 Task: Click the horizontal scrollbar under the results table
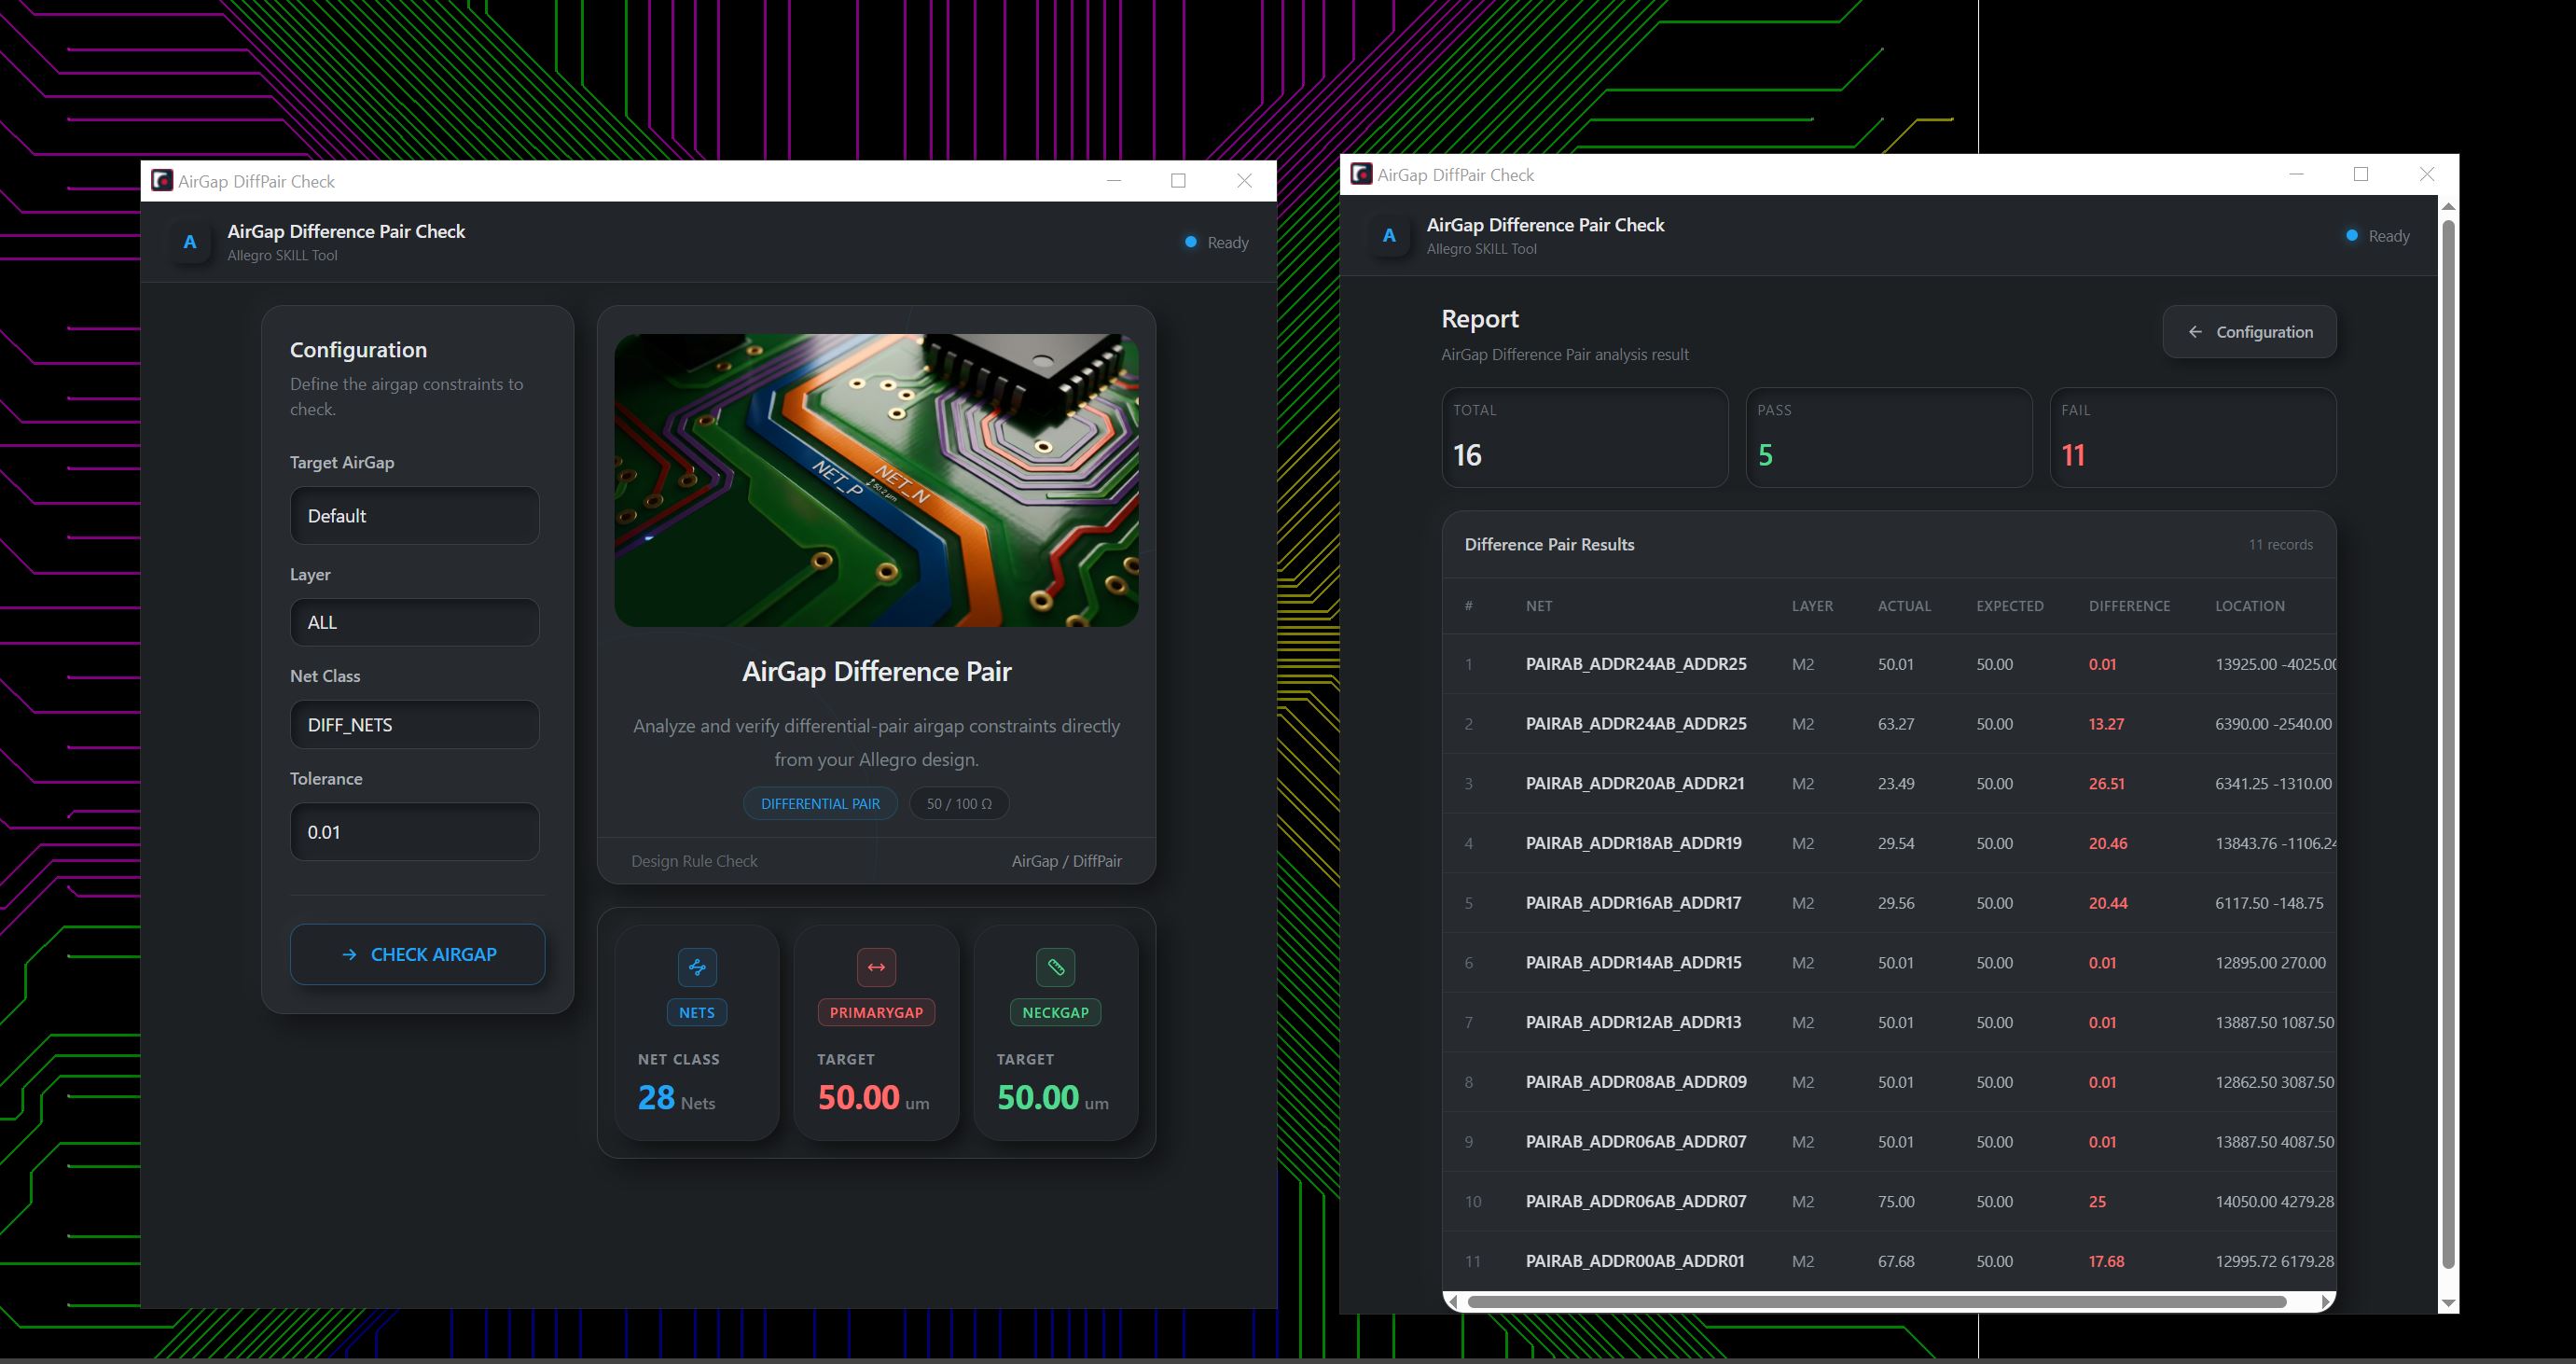(x=1876, y=1301)
